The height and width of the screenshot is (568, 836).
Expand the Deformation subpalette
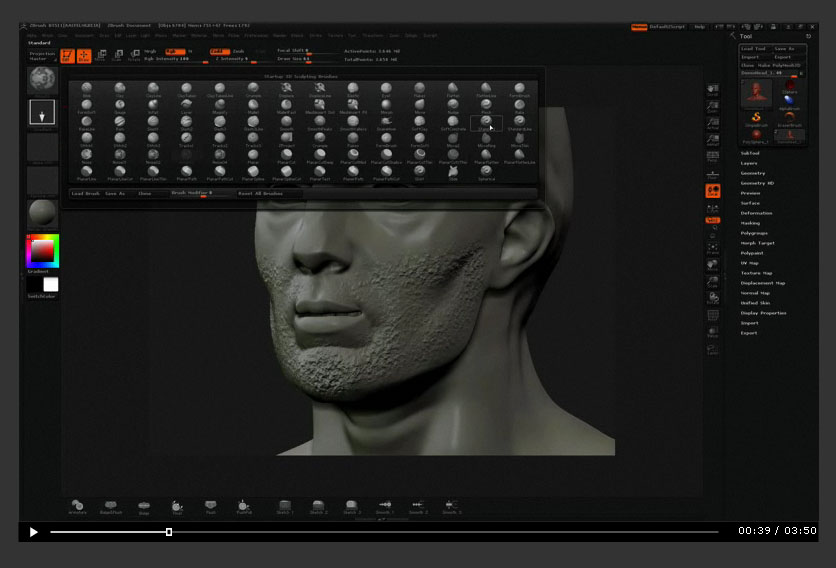coord(756,213)
